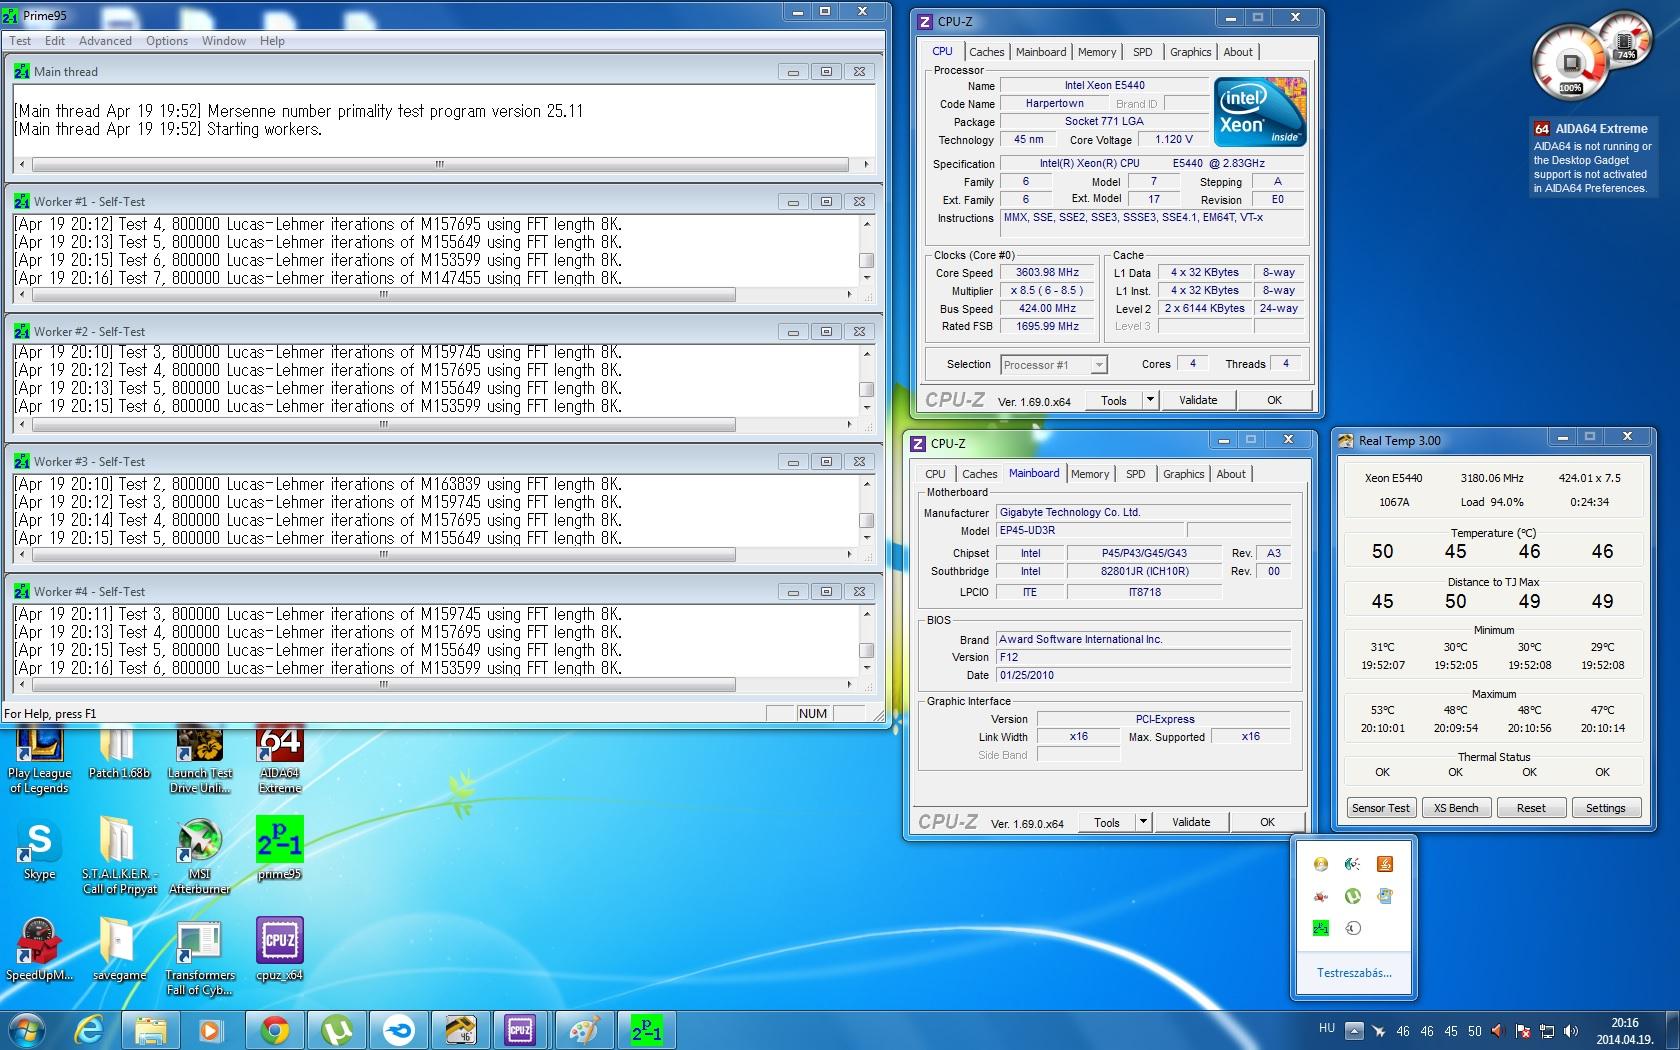Open the Advanced menu in Prime95
The height and width of the screenshot is (1050, 1680).
pos(105,41)
